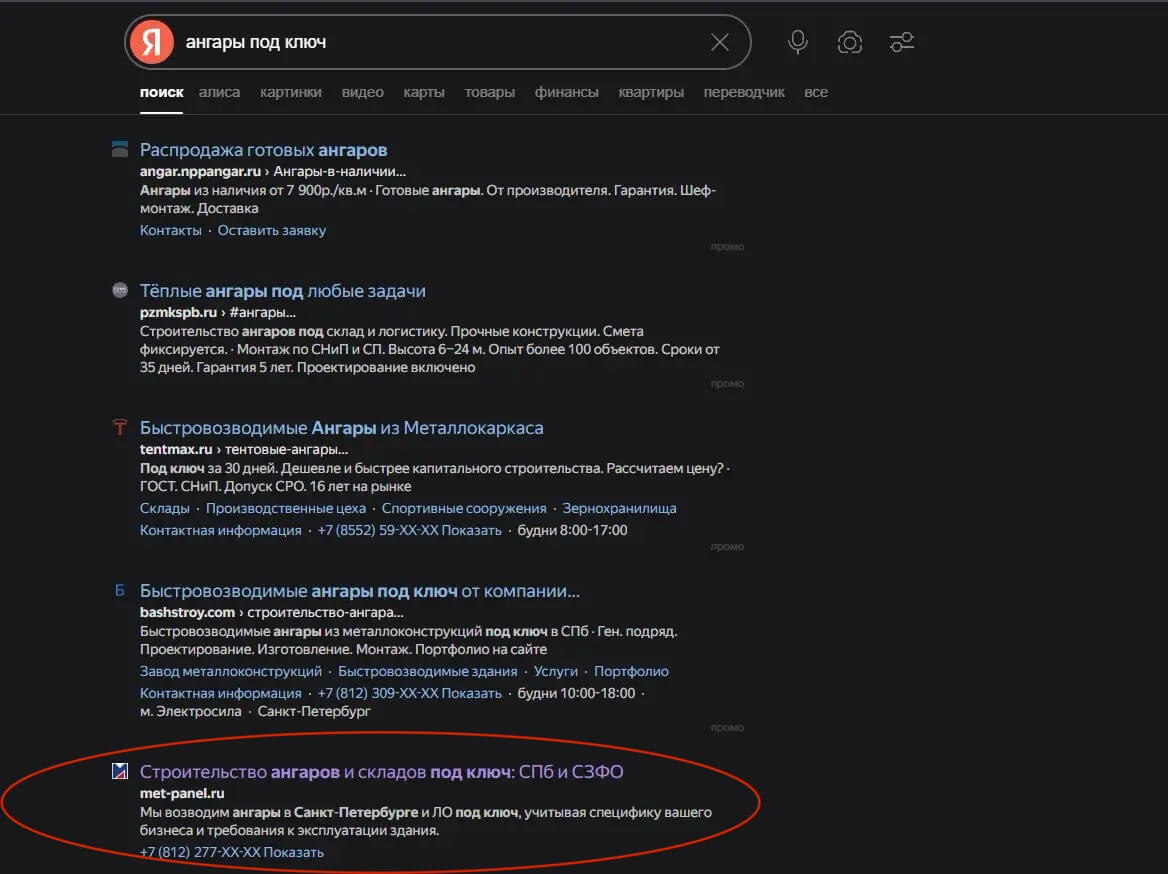Click the tentmax.ru favicon with the red T
Screen dimensions: 1168x874
point(119,426)
